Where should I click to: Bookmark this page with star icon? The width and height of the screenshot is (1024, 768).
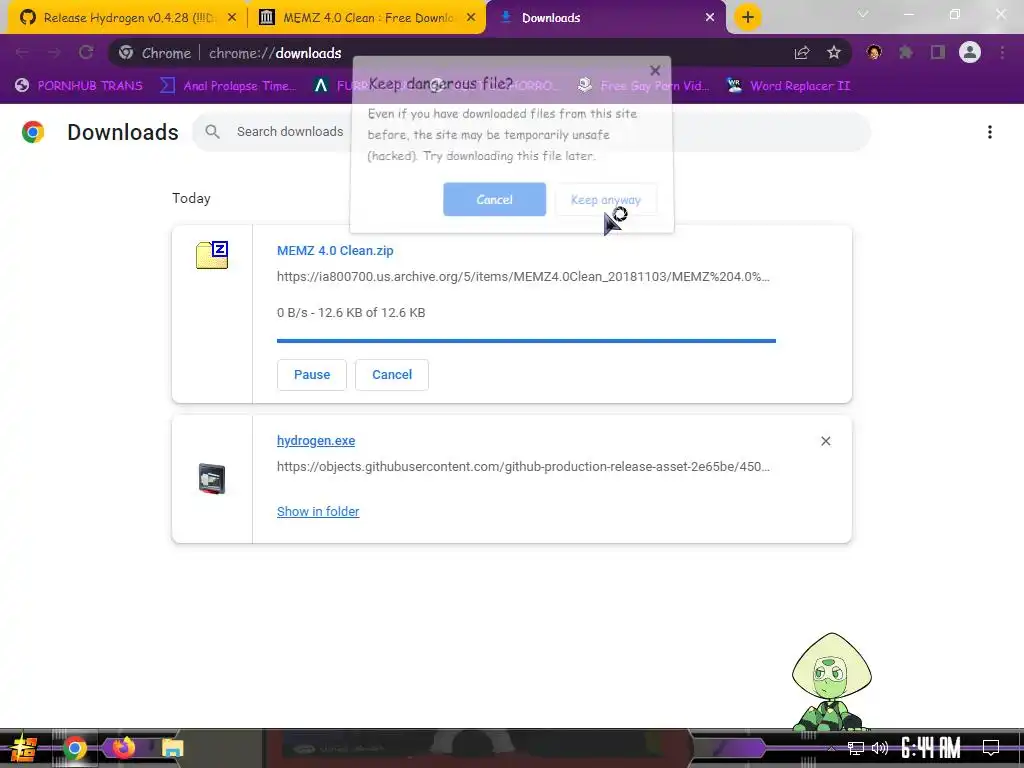[834, 53]
